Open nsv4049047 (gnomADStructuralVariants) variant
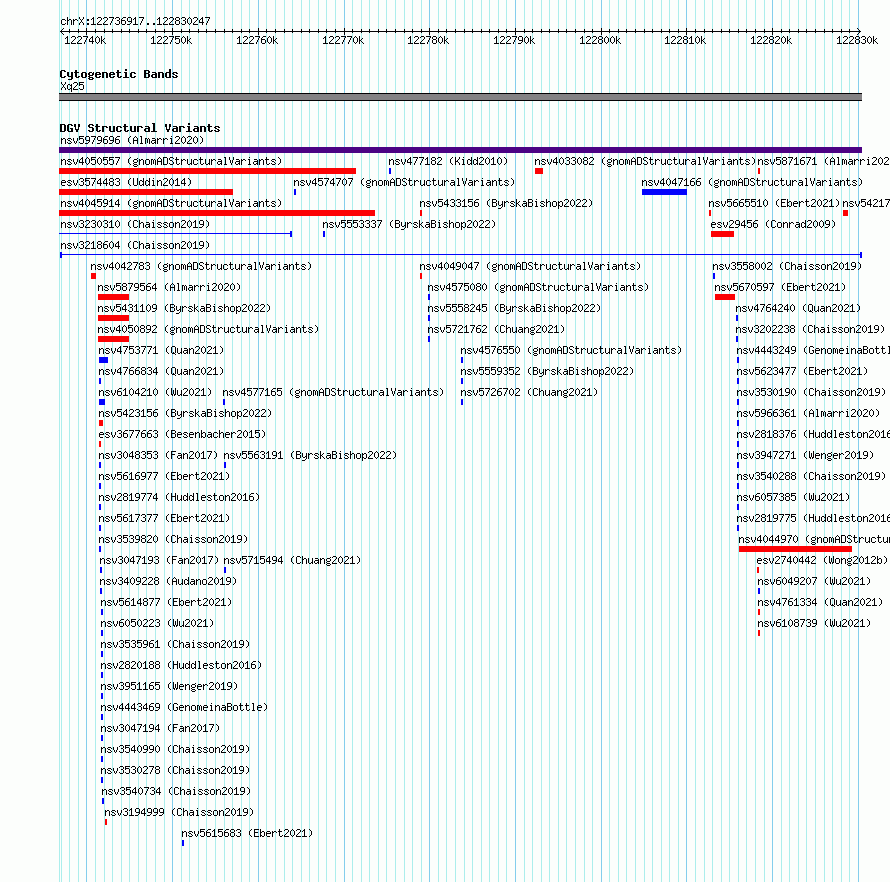This screenshot has width=890, height=882. click(x=530, y=266)
